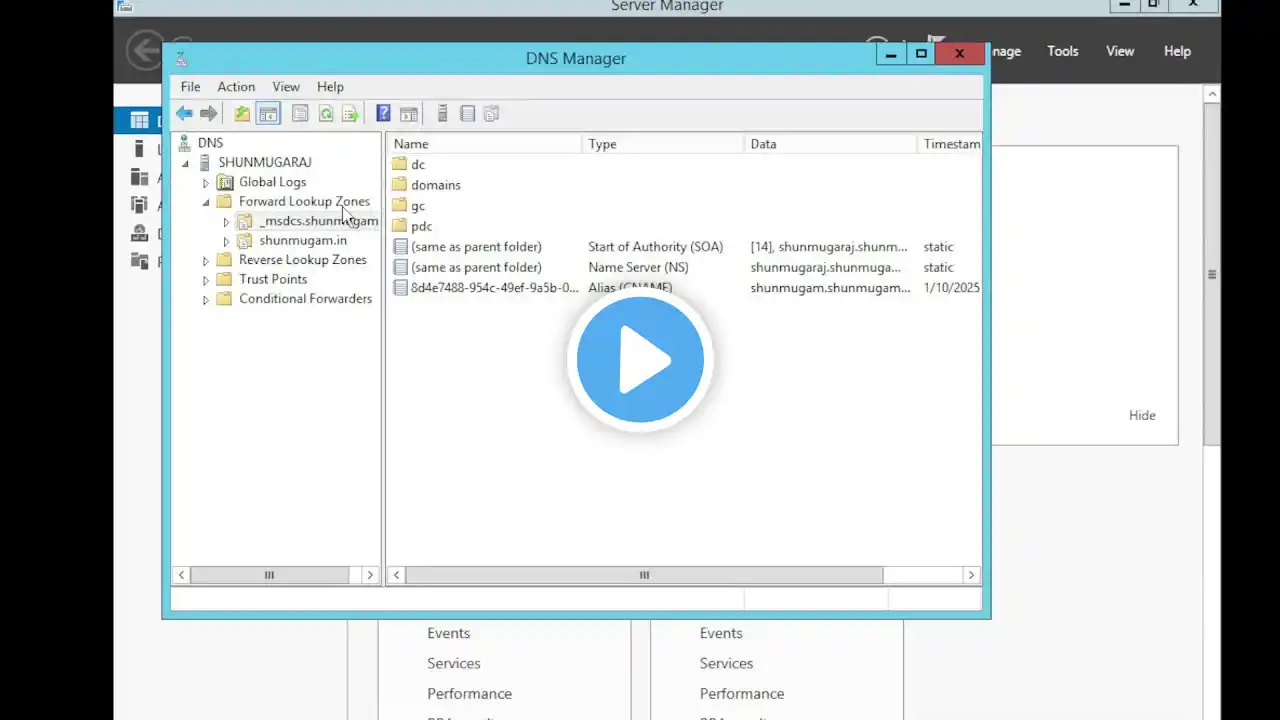Collapse the Forward Lookup Zones node
Screen dimensions: 1280x720
point(206,202)
